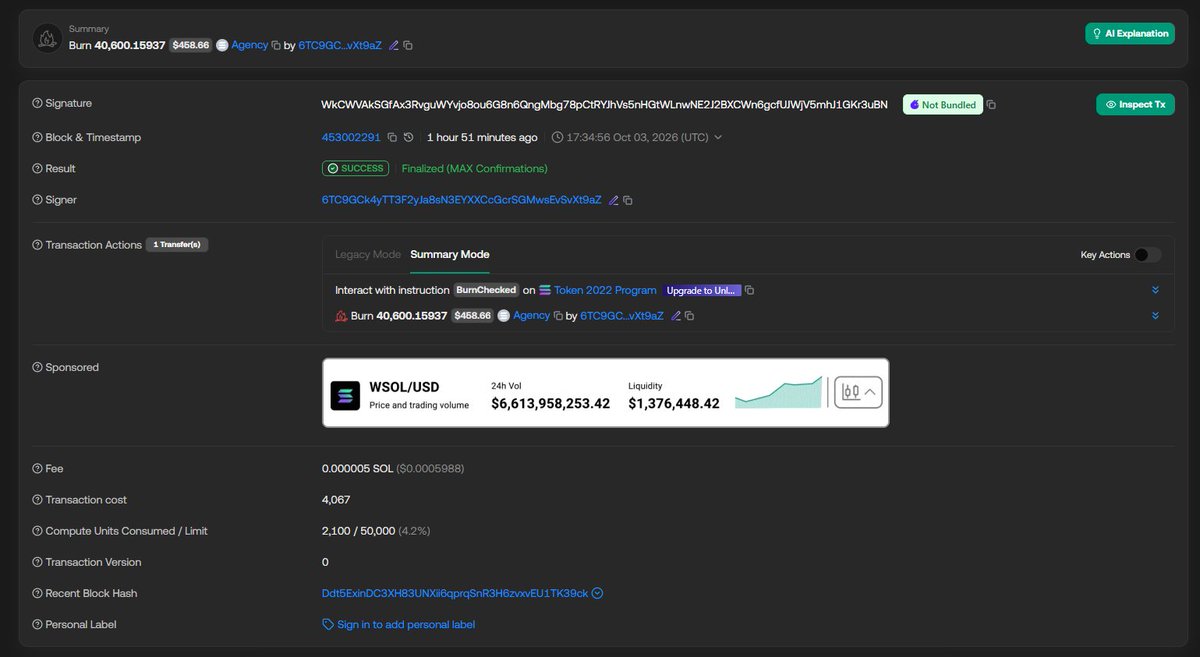Viewport: 1200px width, 657px height.
Task: Edit label for 6TC9GC...vXt9aZ in action row
Action: click(x=676, y=315)
